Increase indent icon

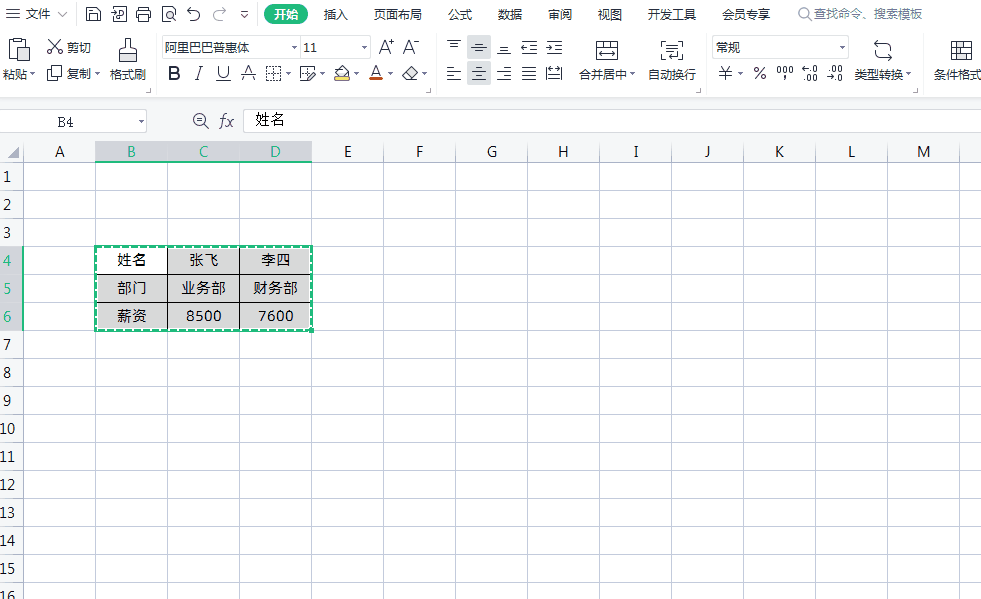point(554,47)
